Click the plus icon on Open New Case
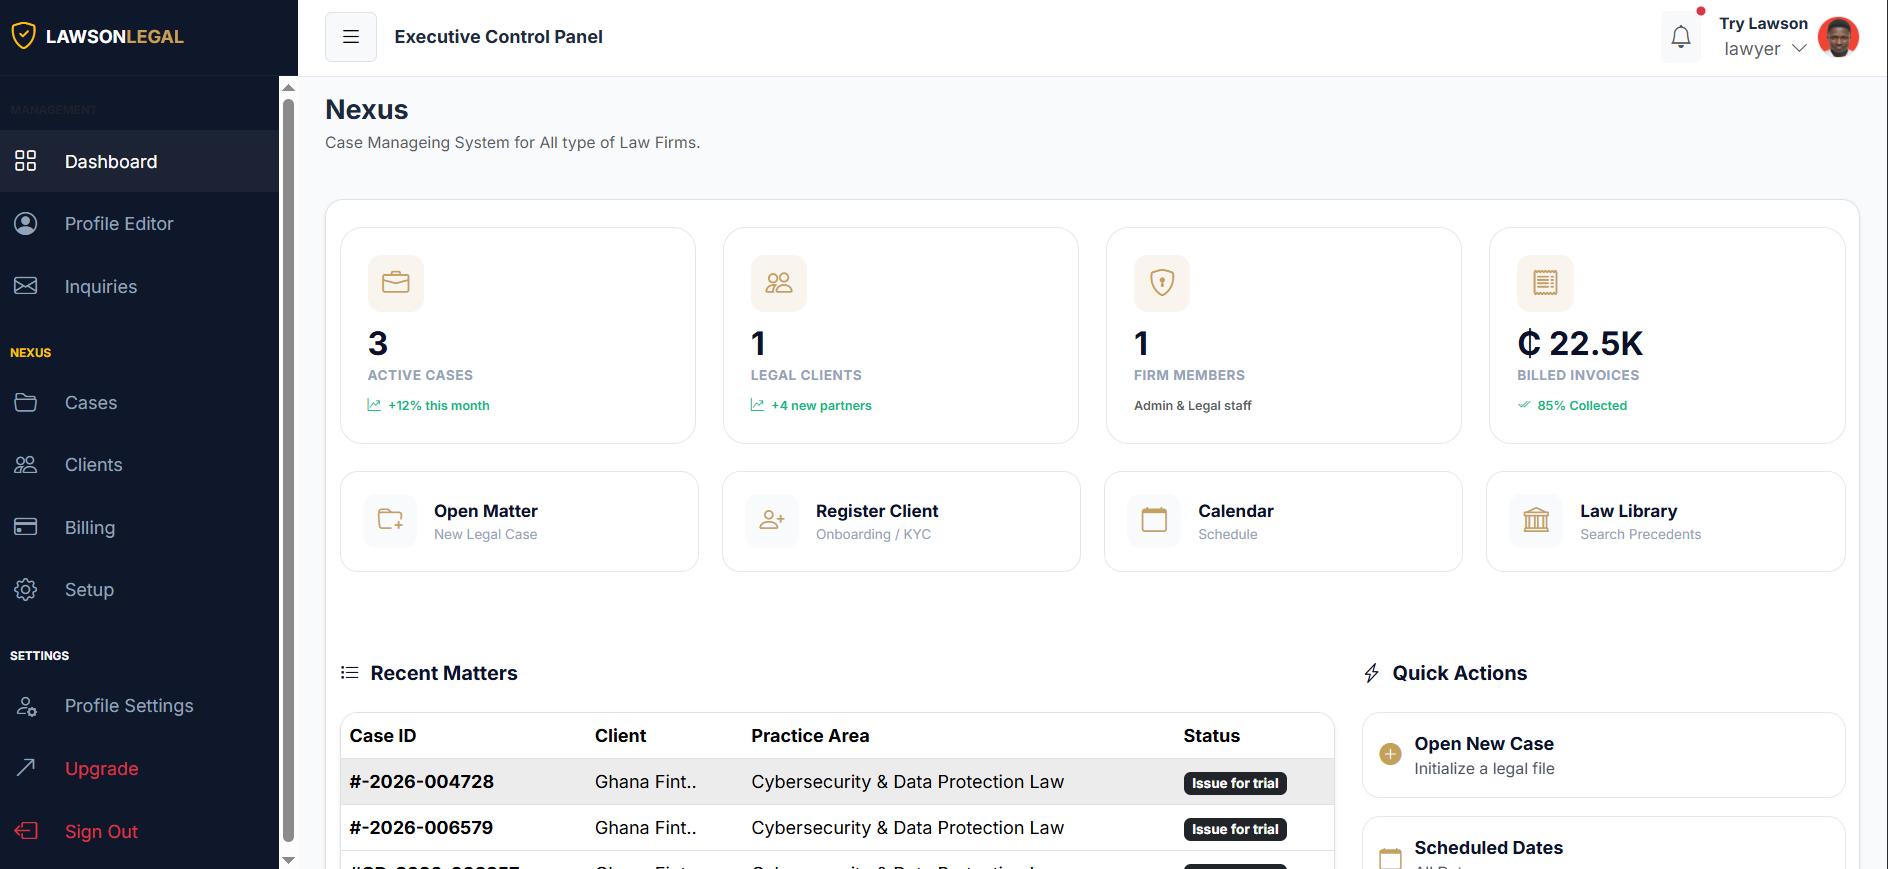The image size is (1888, 869). pyautogui.click(x=1390, y=754)
